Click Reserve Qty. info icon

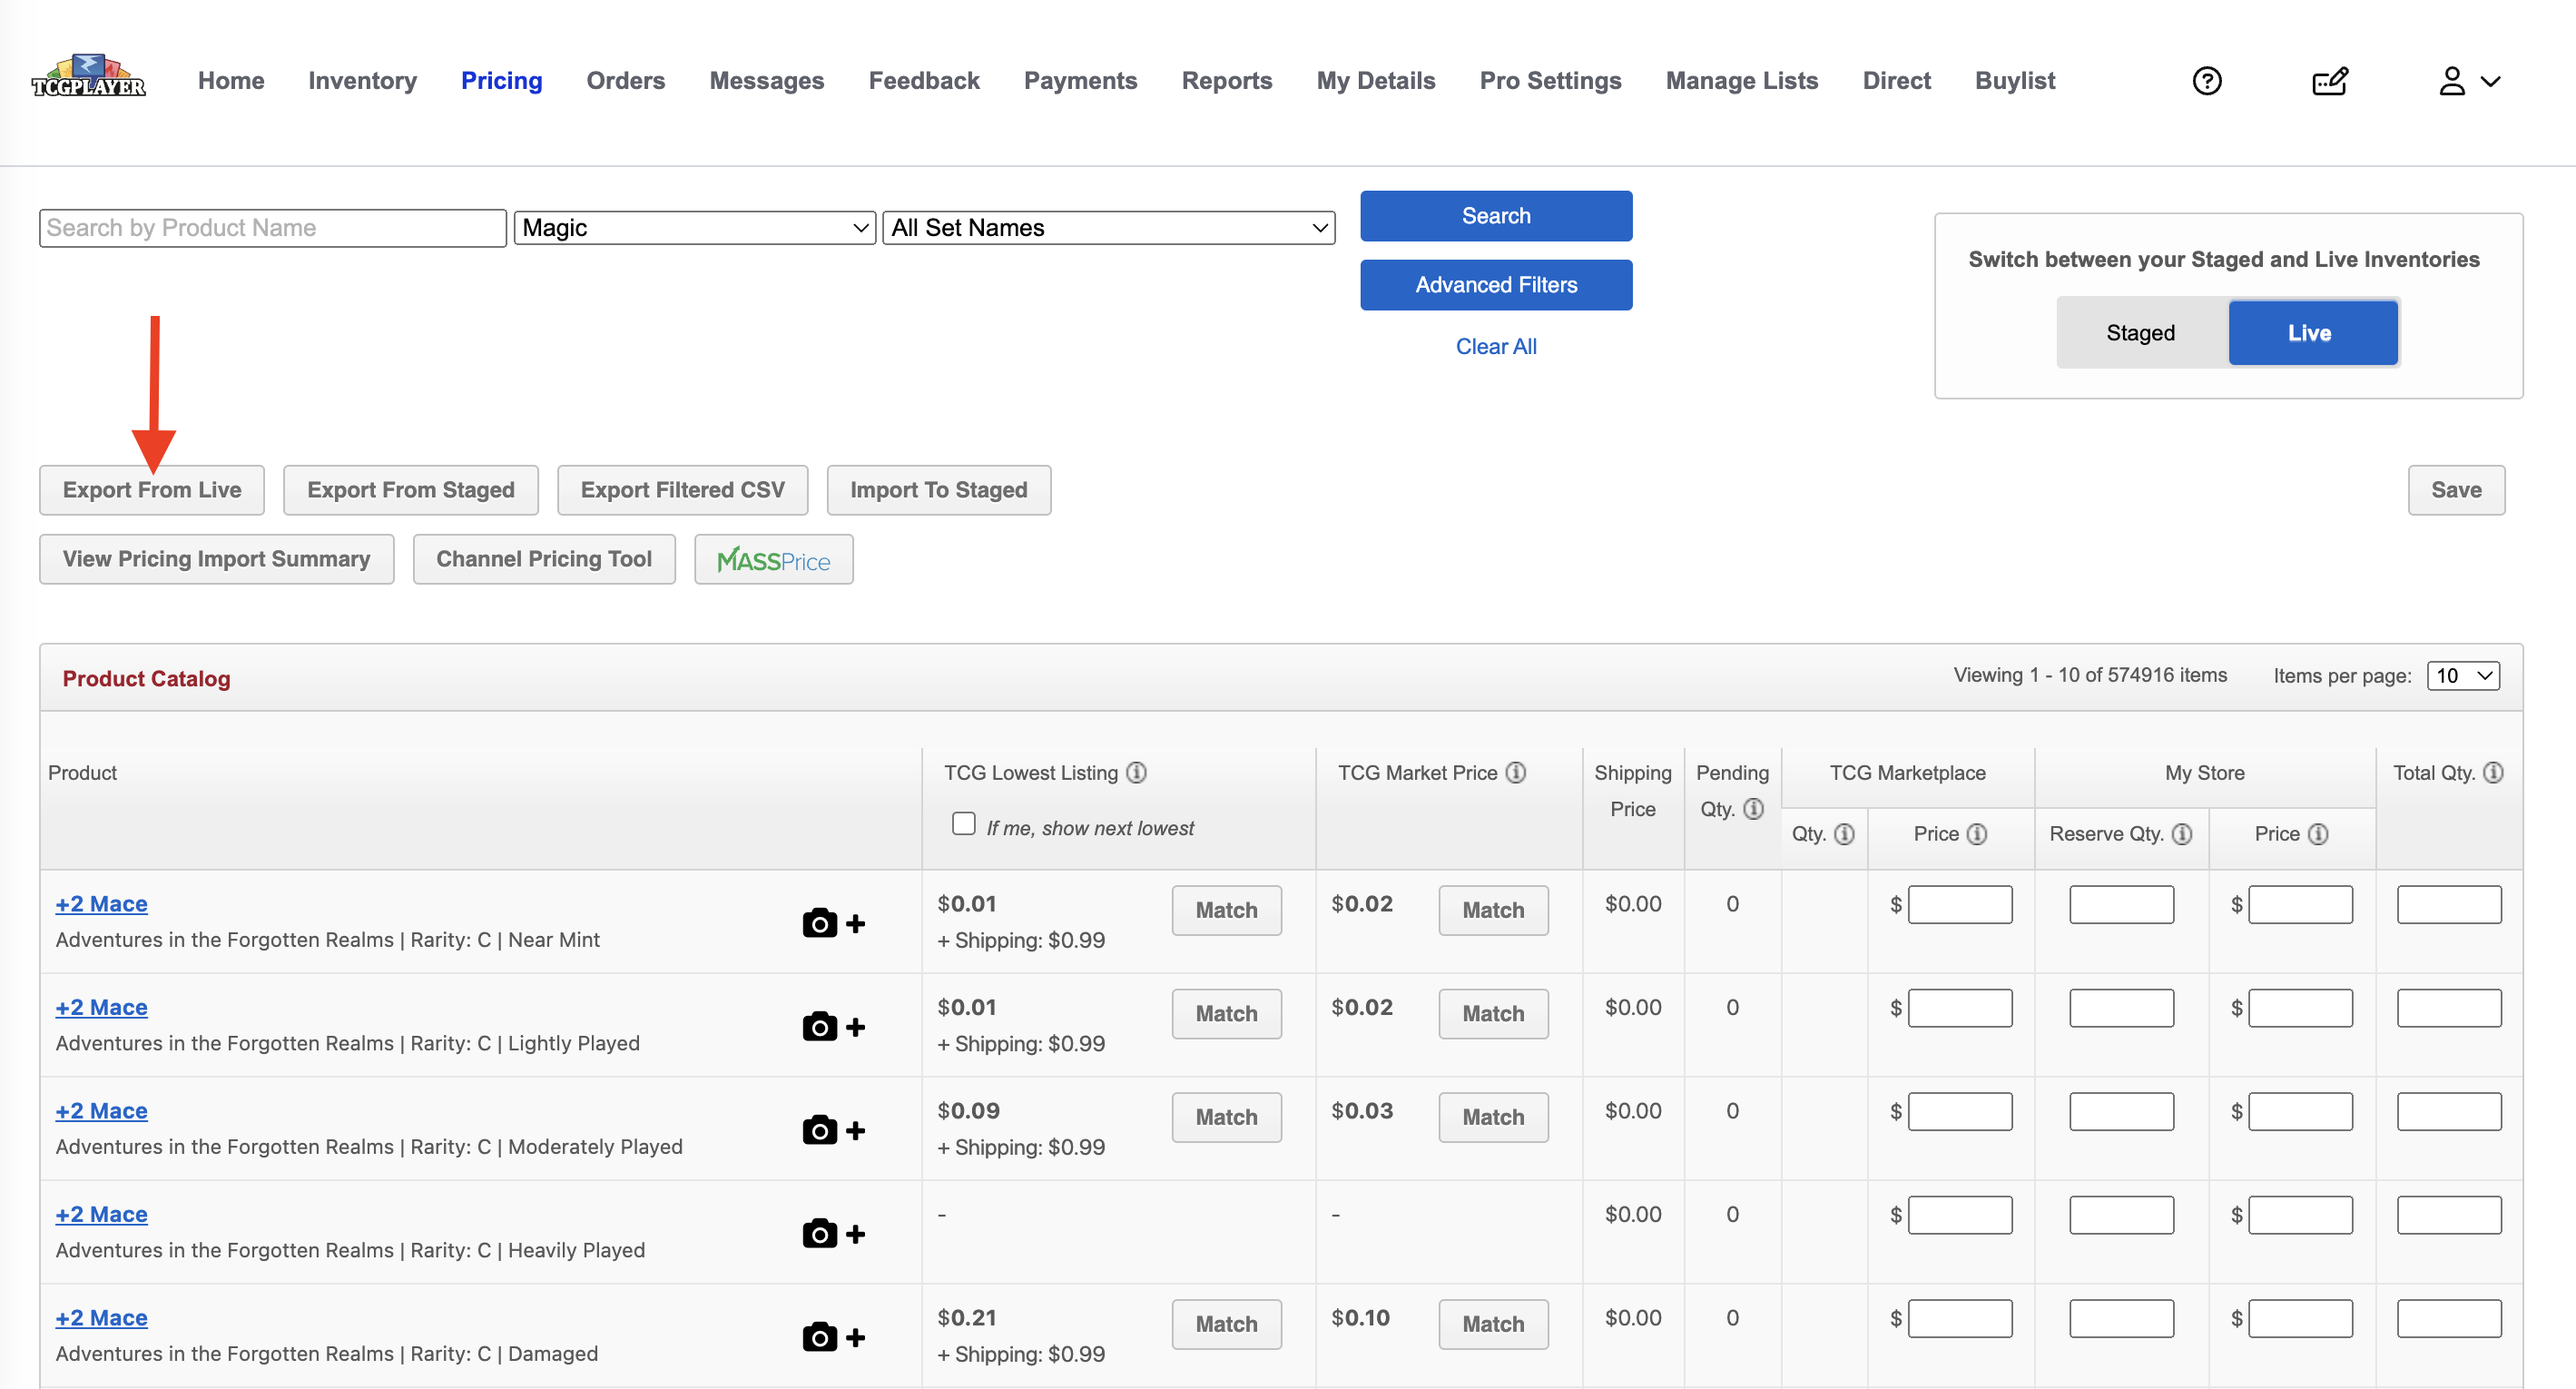2182,834
